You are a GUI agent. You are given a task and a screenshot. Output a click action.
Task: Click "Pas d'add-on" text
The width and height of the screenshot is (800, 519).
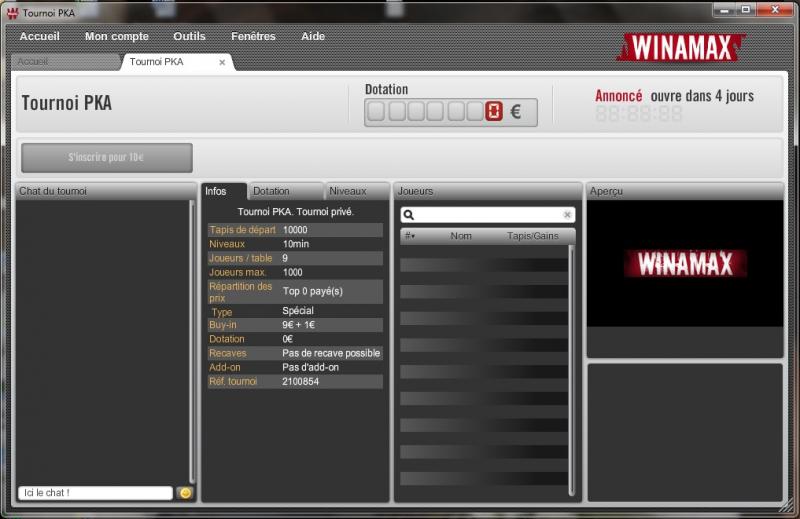pos(311,367)
